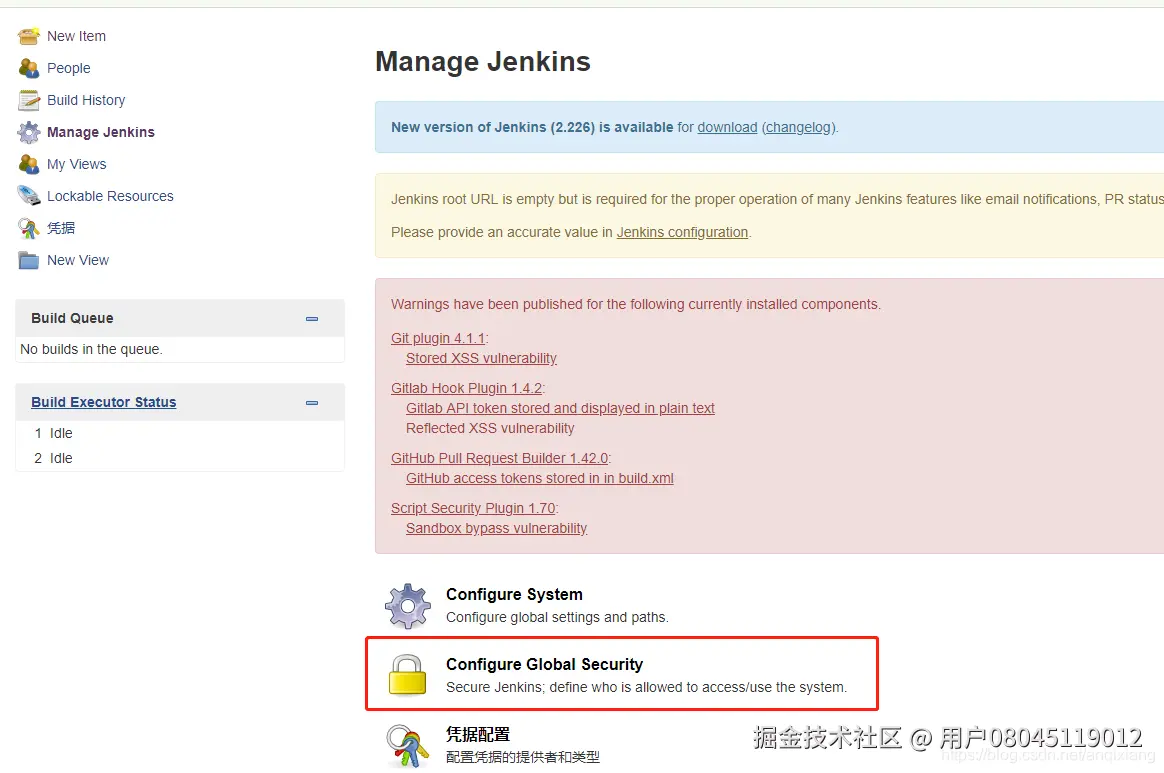The image size is (1164, 773).
Task: Open New Item in sidebar
Action: click(76, 36)
